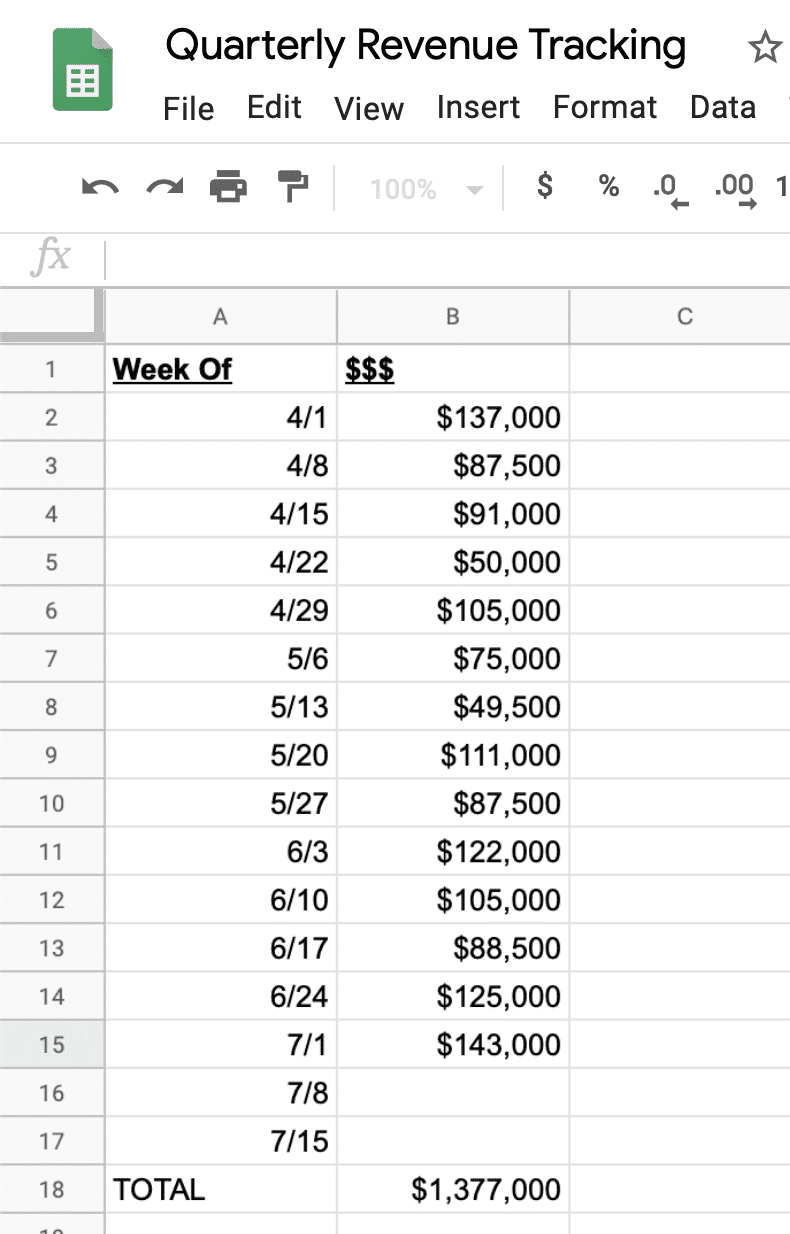Apply percent format icon
This screenshot has width=790, height=1234.
point(609,185)
